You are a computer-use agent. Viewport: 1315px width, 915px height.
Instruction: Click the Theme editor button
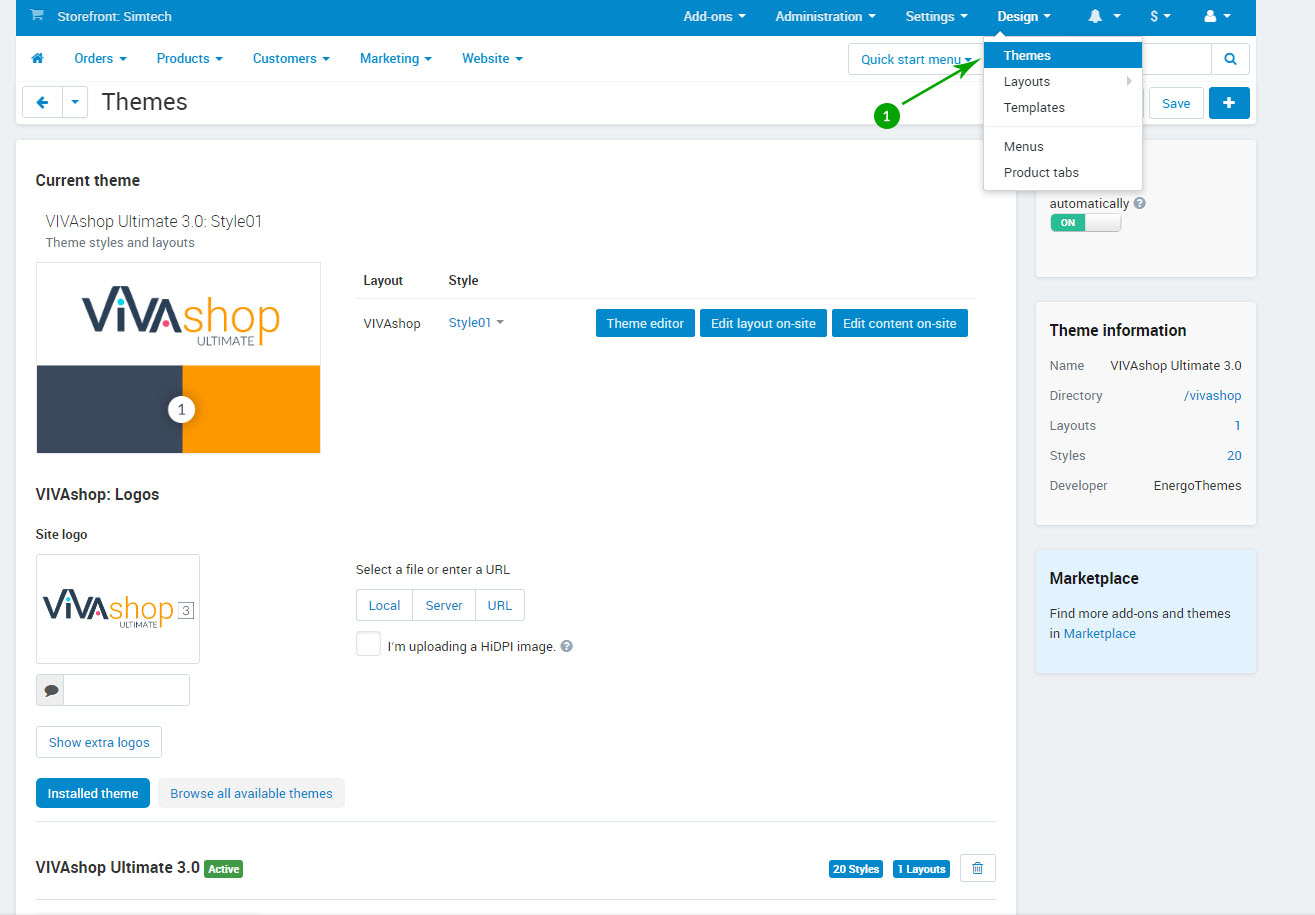coord(645,324)
